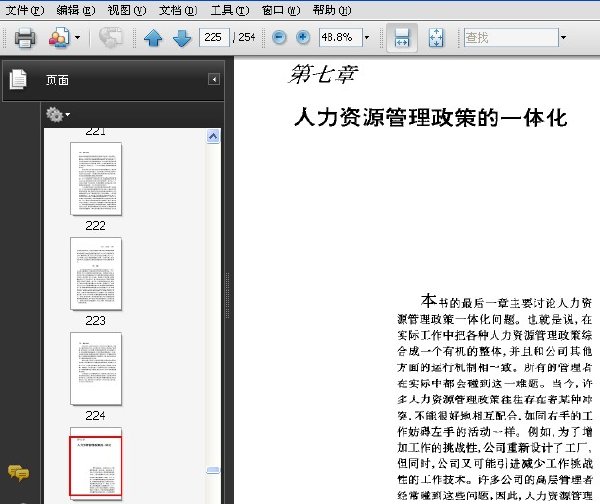Zoom in with the plus button

(303, 38)
